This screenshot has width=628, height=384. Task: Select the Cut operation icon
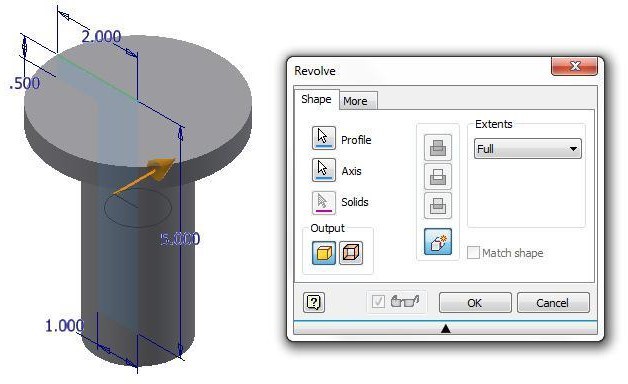tap(438, 177)
